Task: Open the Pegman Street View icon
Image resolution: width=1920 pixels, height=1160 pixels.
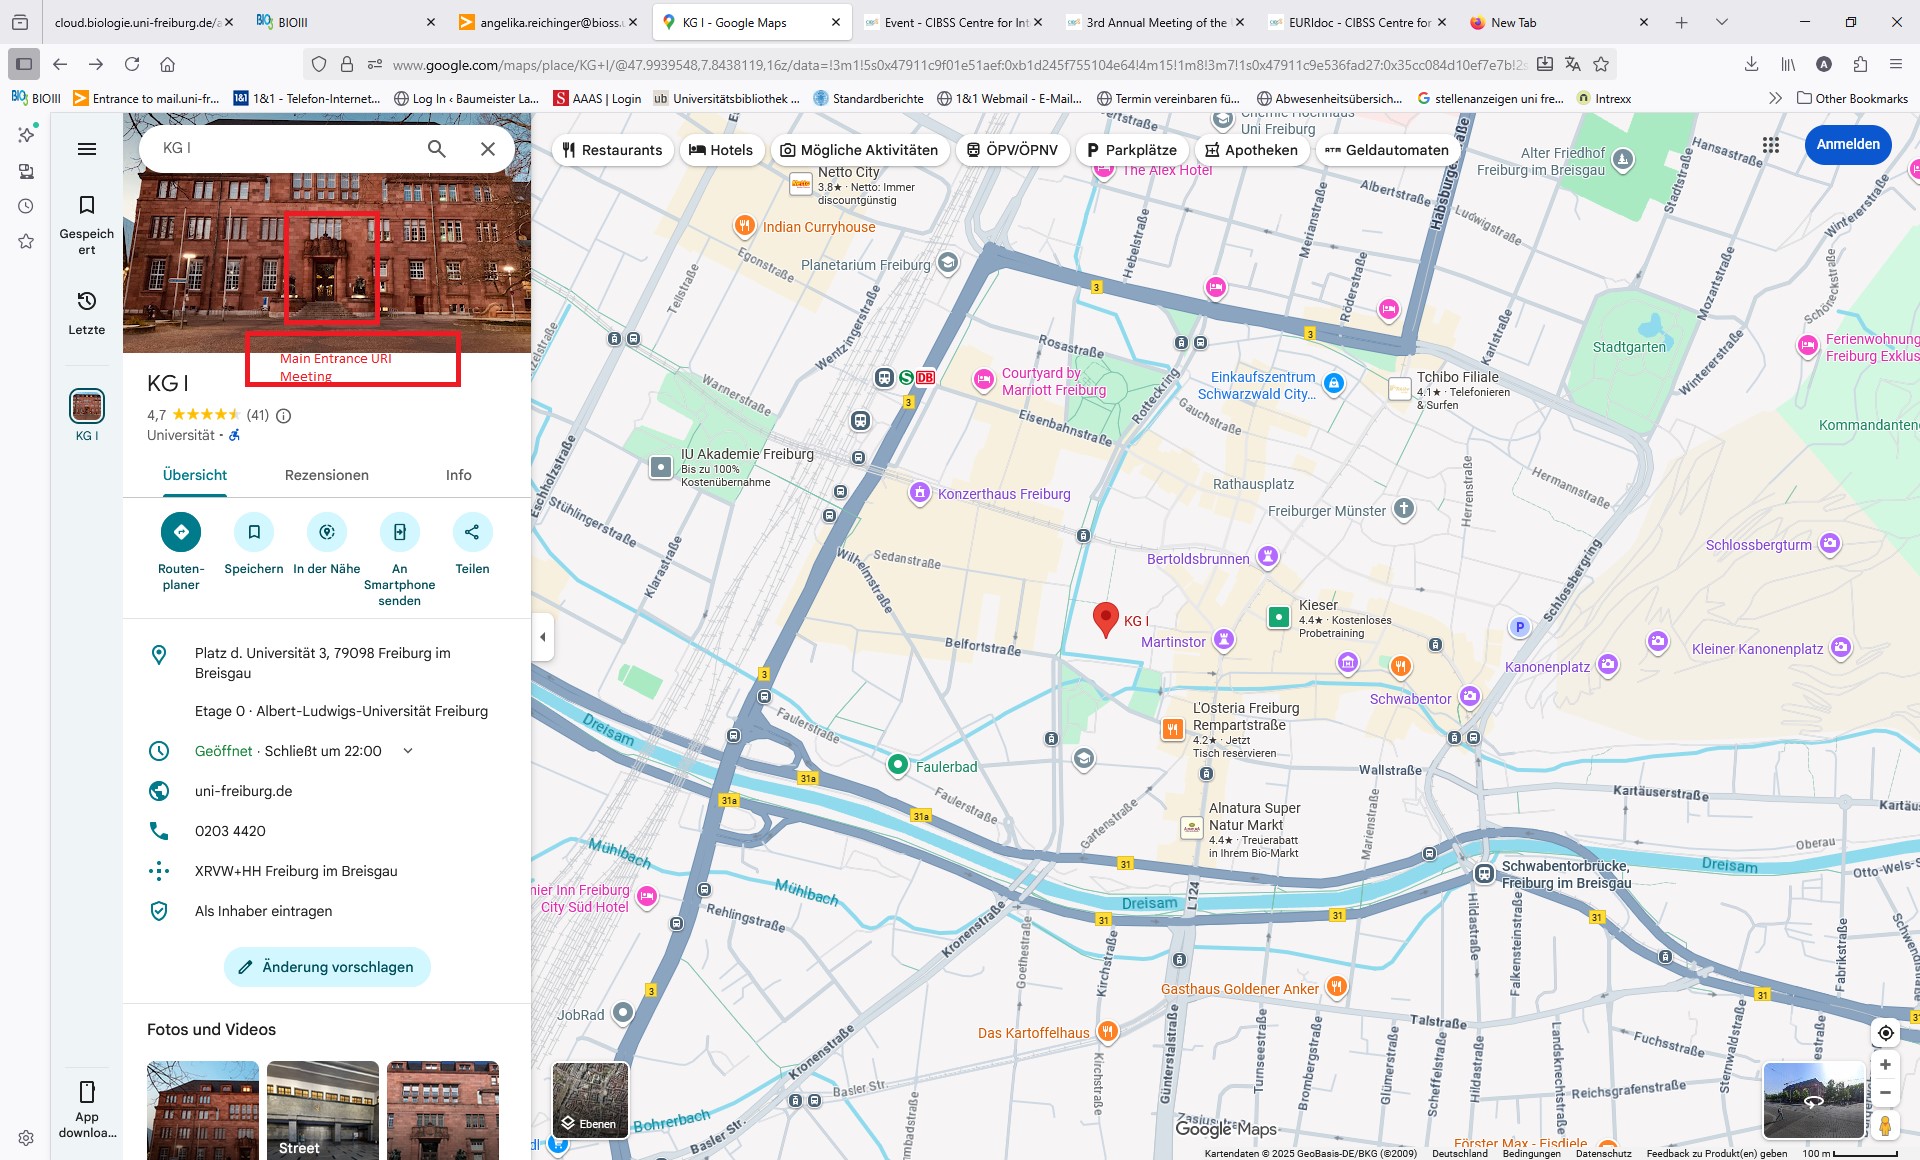Action: click(x=1885, y=1125)
